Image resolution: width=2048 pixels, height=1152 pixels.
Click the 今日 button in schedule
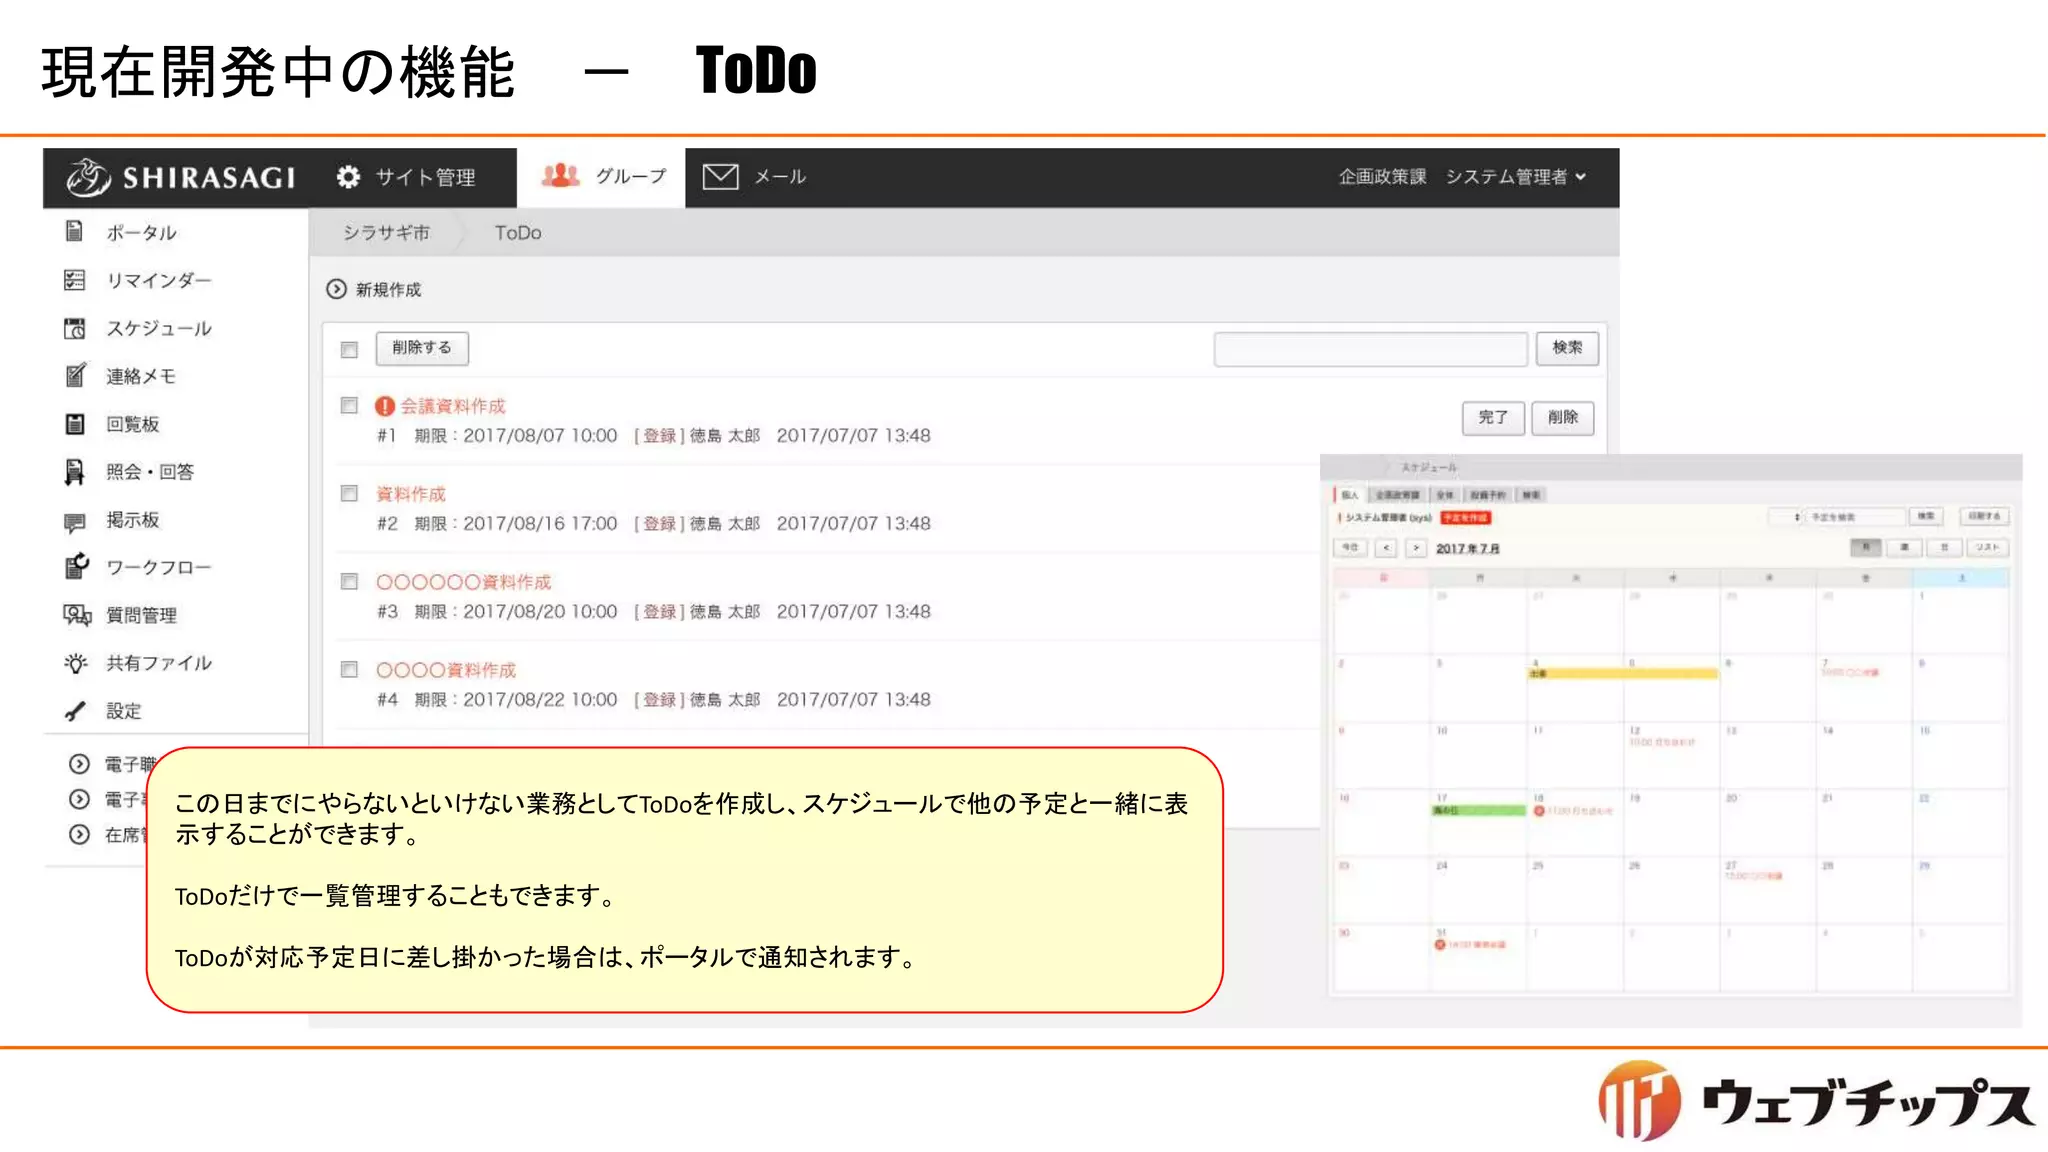[x=1350, y=548]
